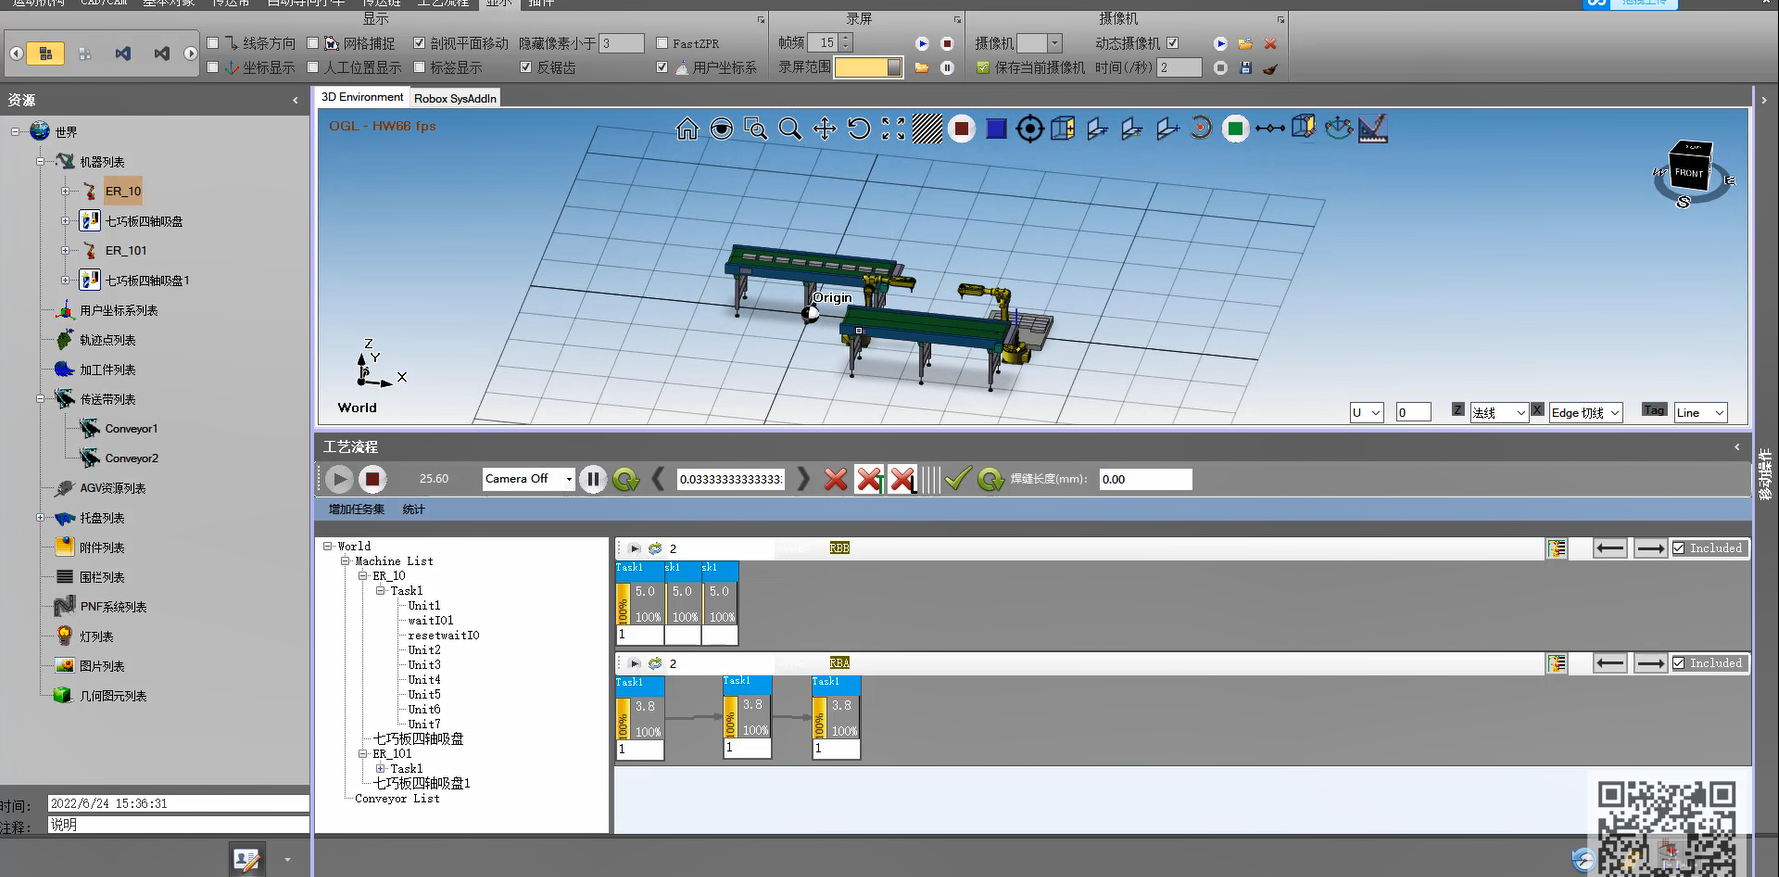
Task: Click the green checkmark icon
Action: click(x=957, y=479)
